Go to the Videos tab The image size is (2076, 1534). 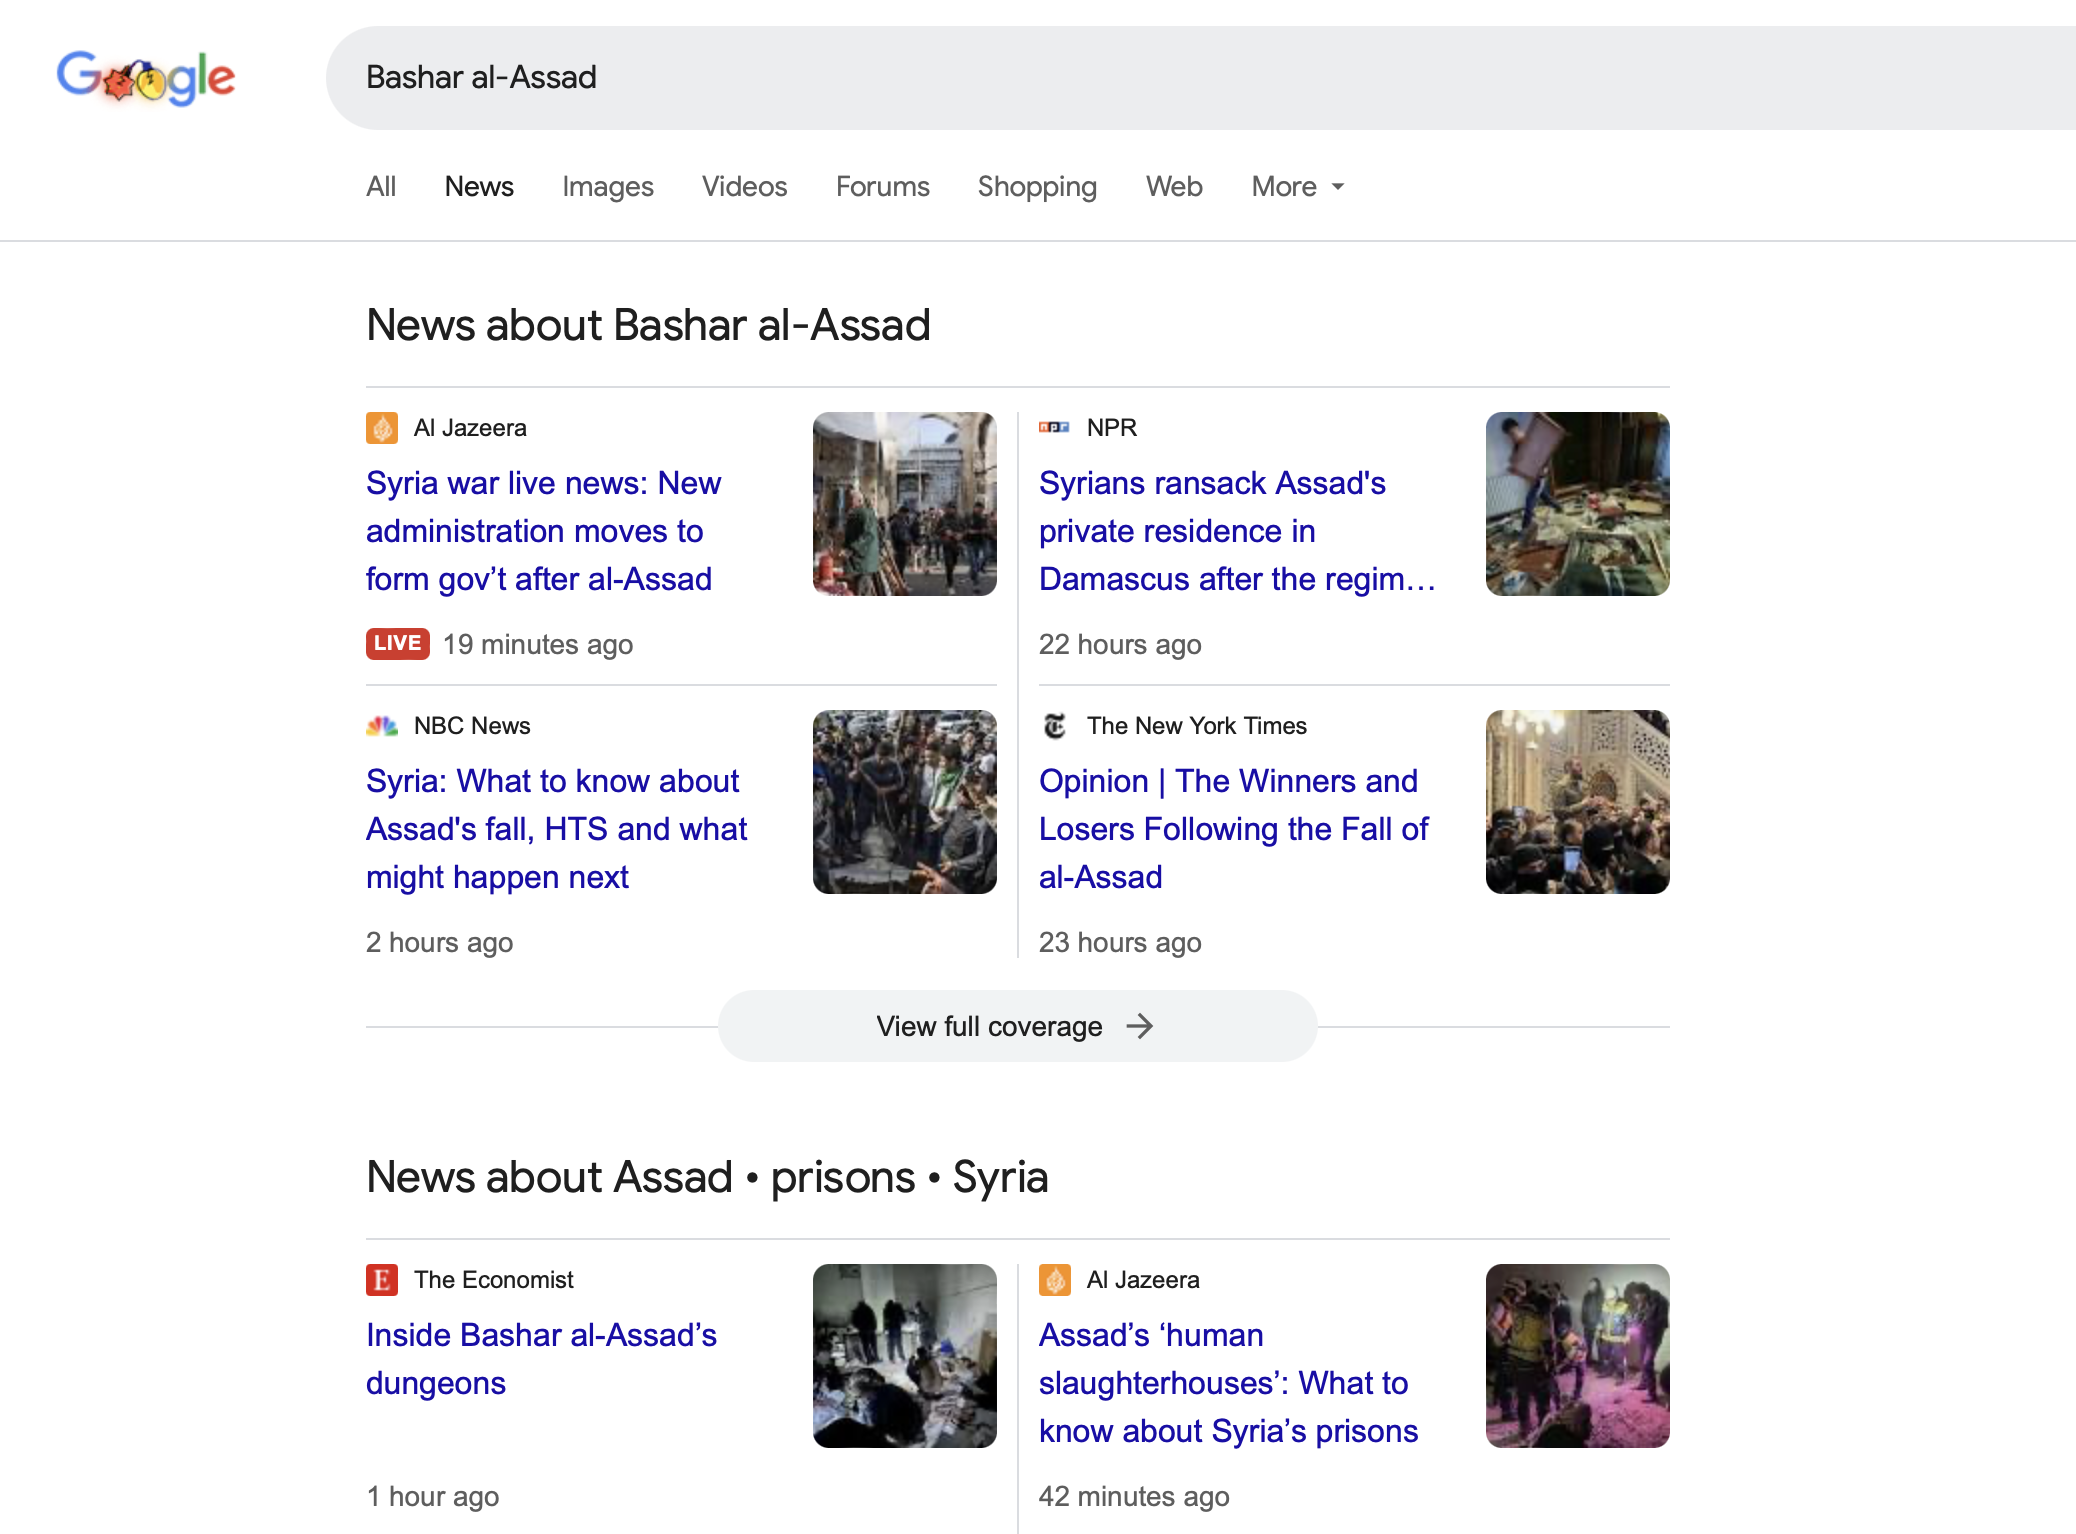(745, 186)
